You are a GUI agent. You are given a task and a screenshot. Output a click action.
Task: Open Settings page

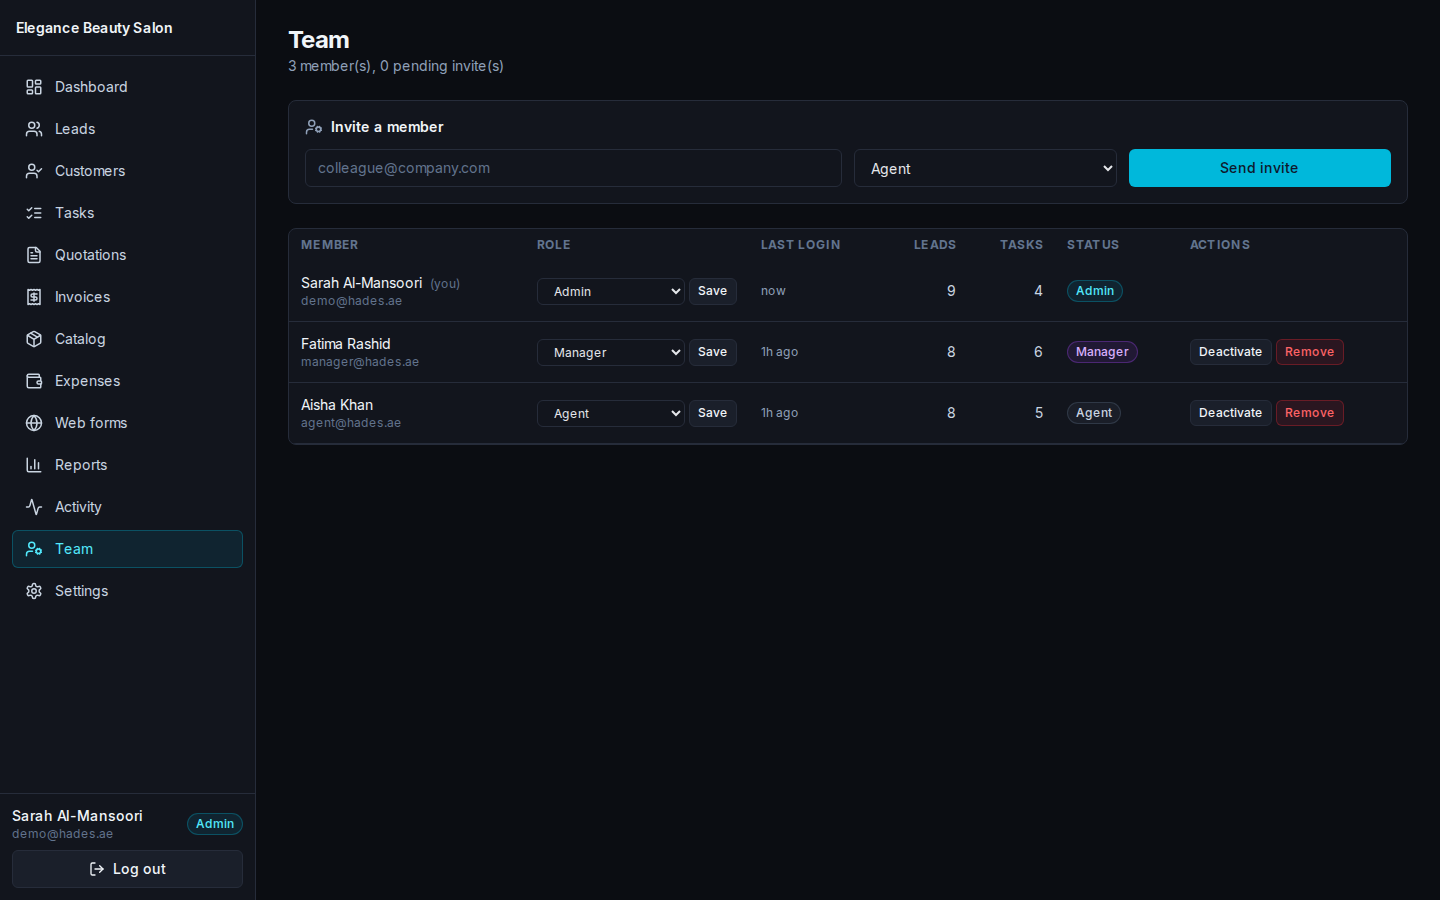127,591
